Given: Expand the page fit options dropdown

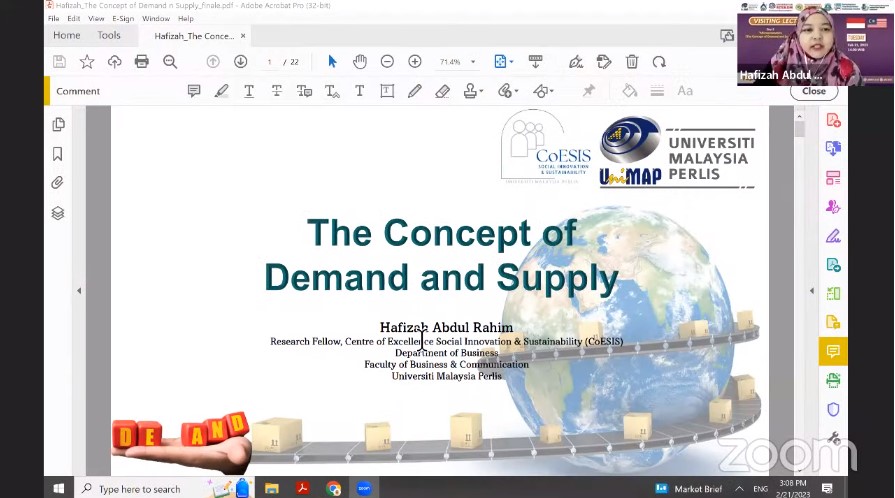Looking at the screenshot, I should pyautogui.click(x=511, y=62).
